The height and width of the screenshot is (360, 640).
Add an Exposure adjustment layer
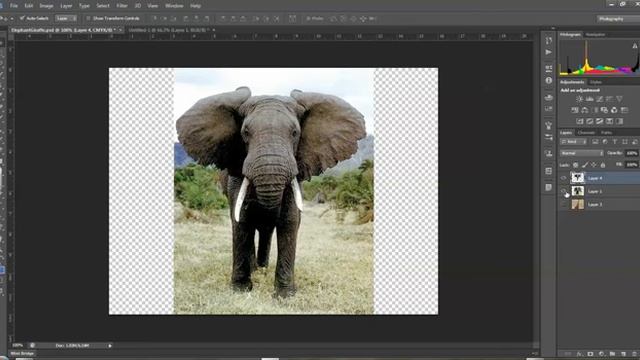click(609, 99)
